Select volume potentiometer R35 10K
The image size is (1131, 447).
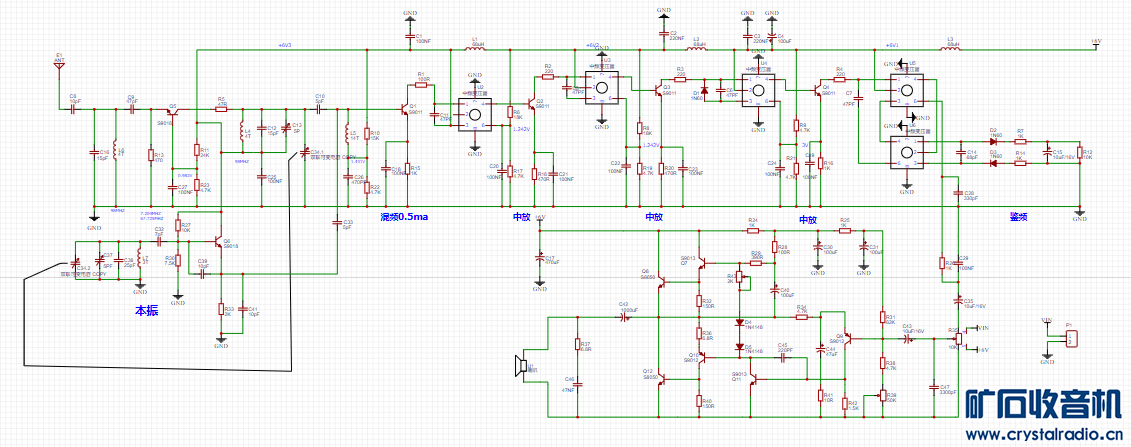click(x=959, y=337)
